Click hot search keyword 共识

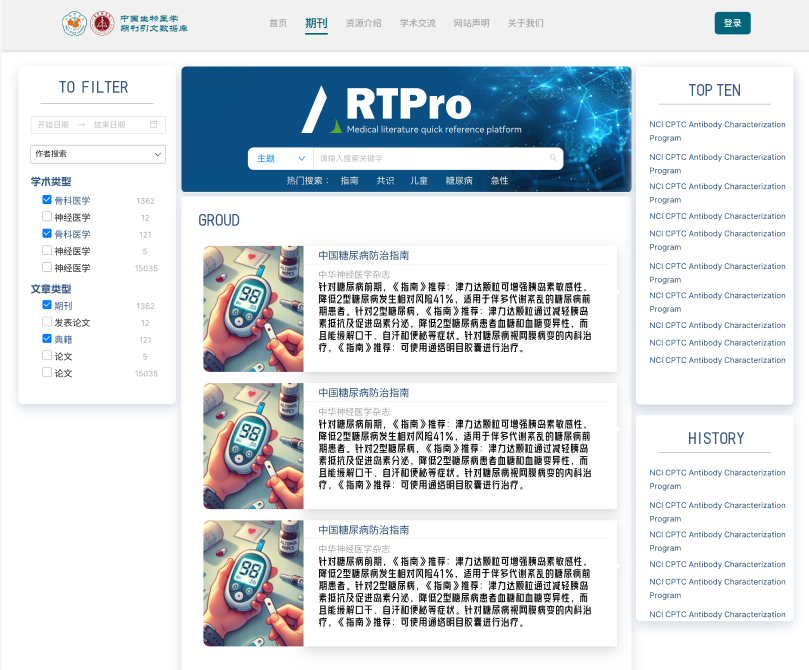tap(385, 181)
